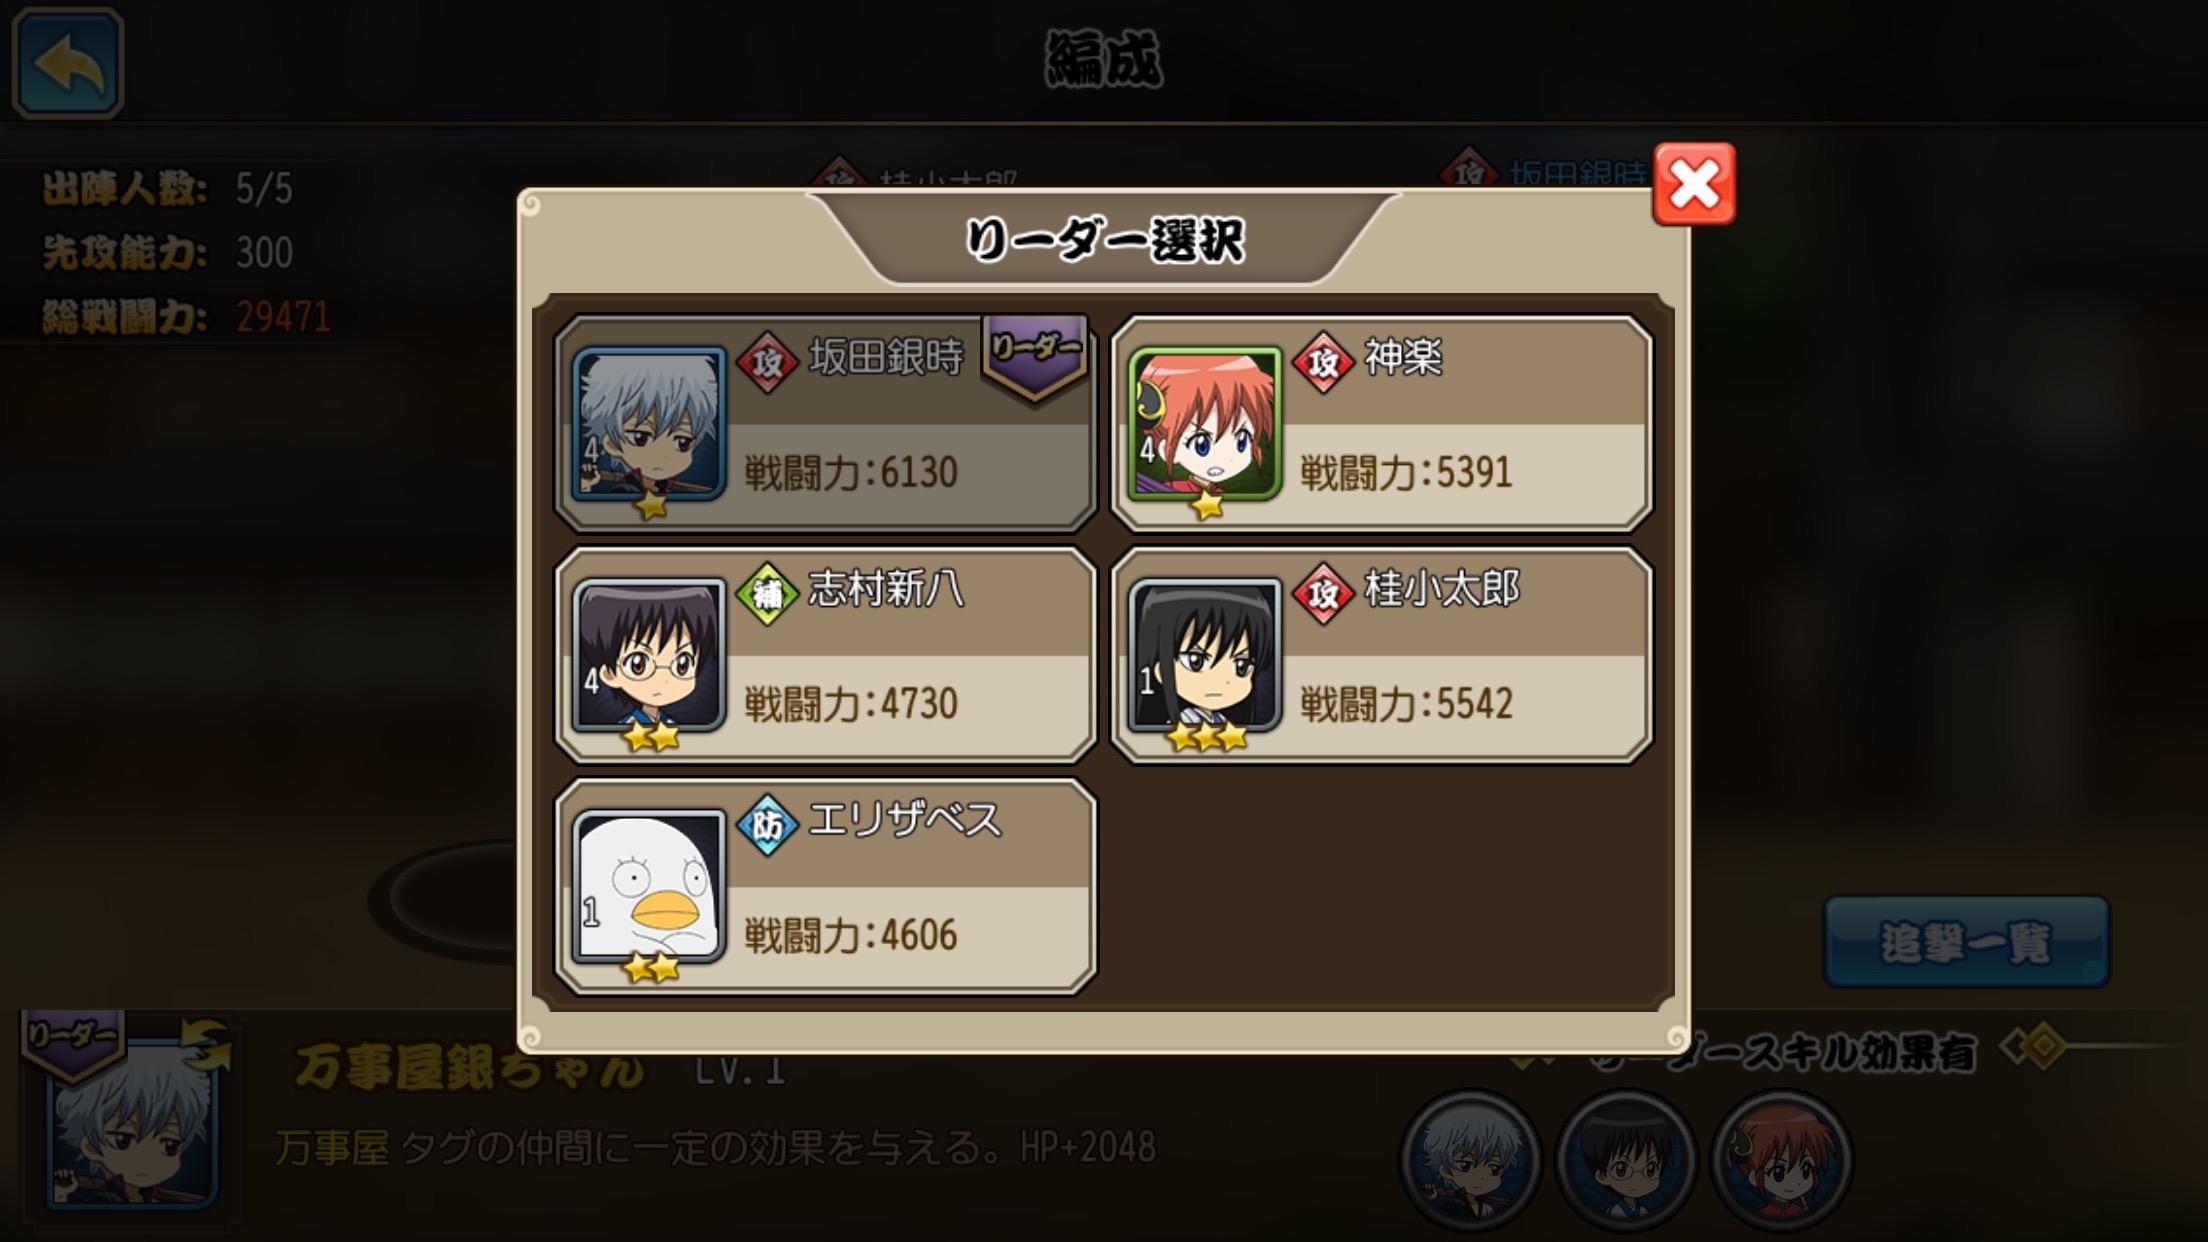Choose エリザベス as leader

point(826,886)
